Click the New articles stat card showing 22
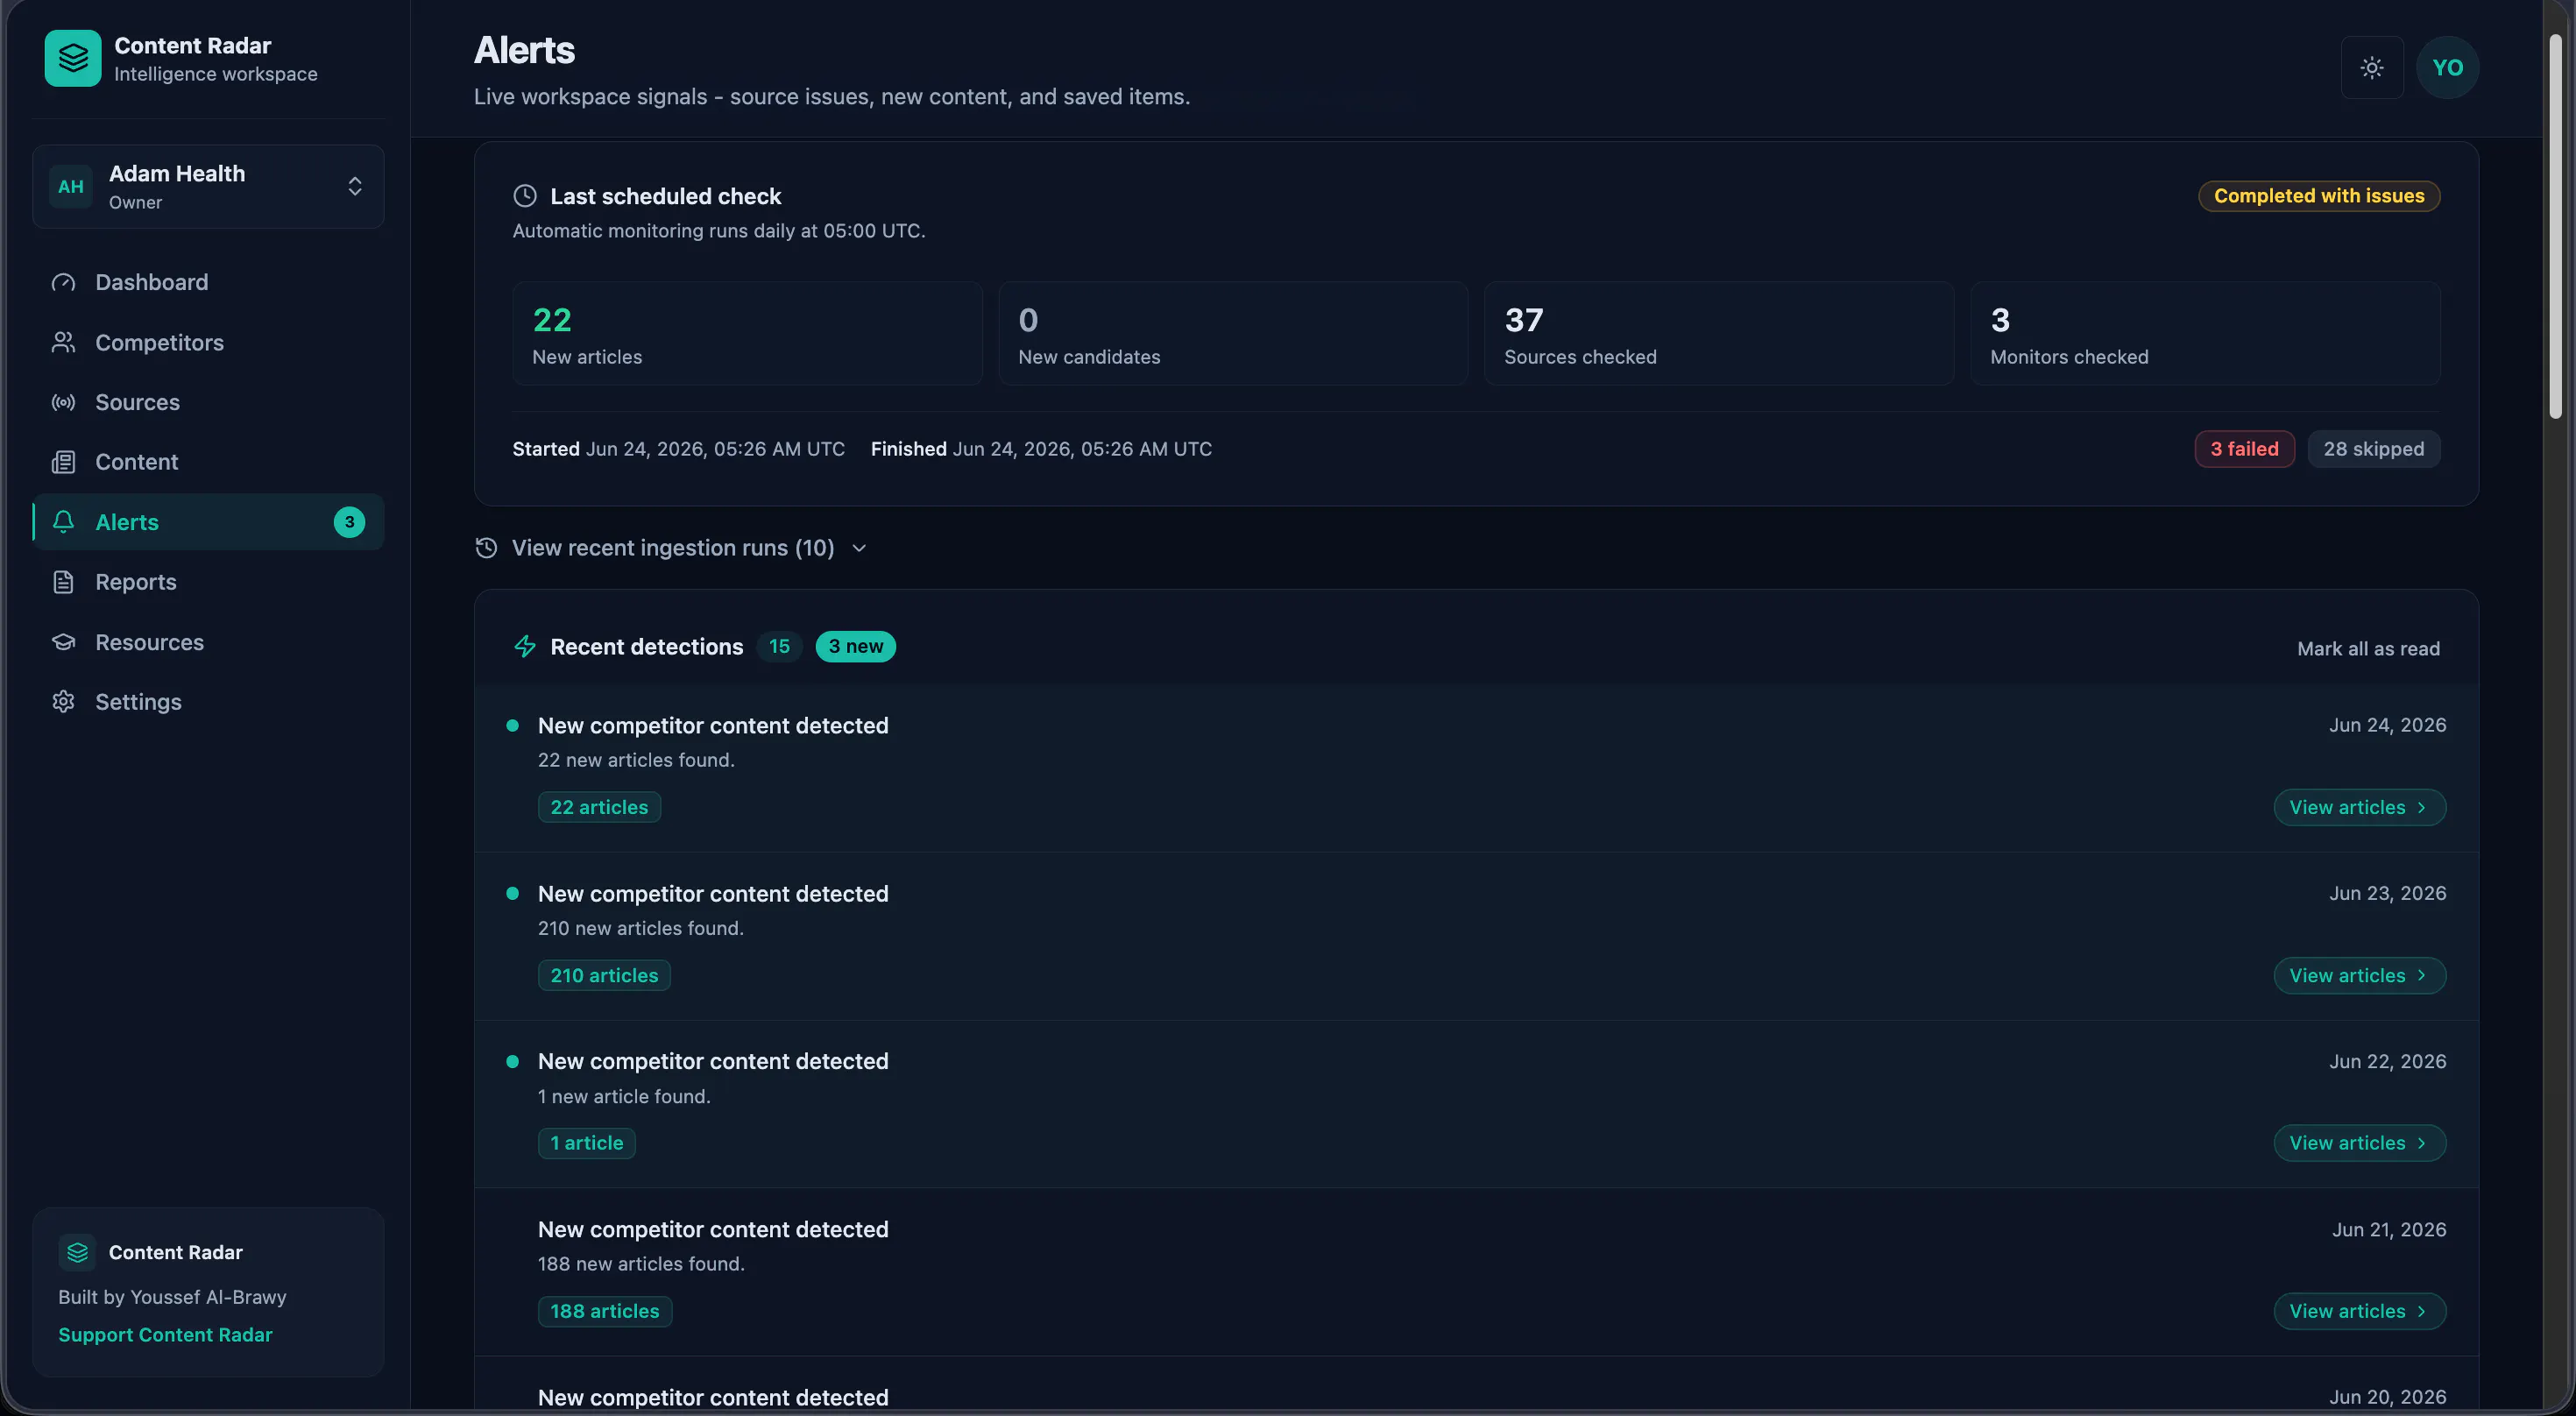 tap(747, 334)
